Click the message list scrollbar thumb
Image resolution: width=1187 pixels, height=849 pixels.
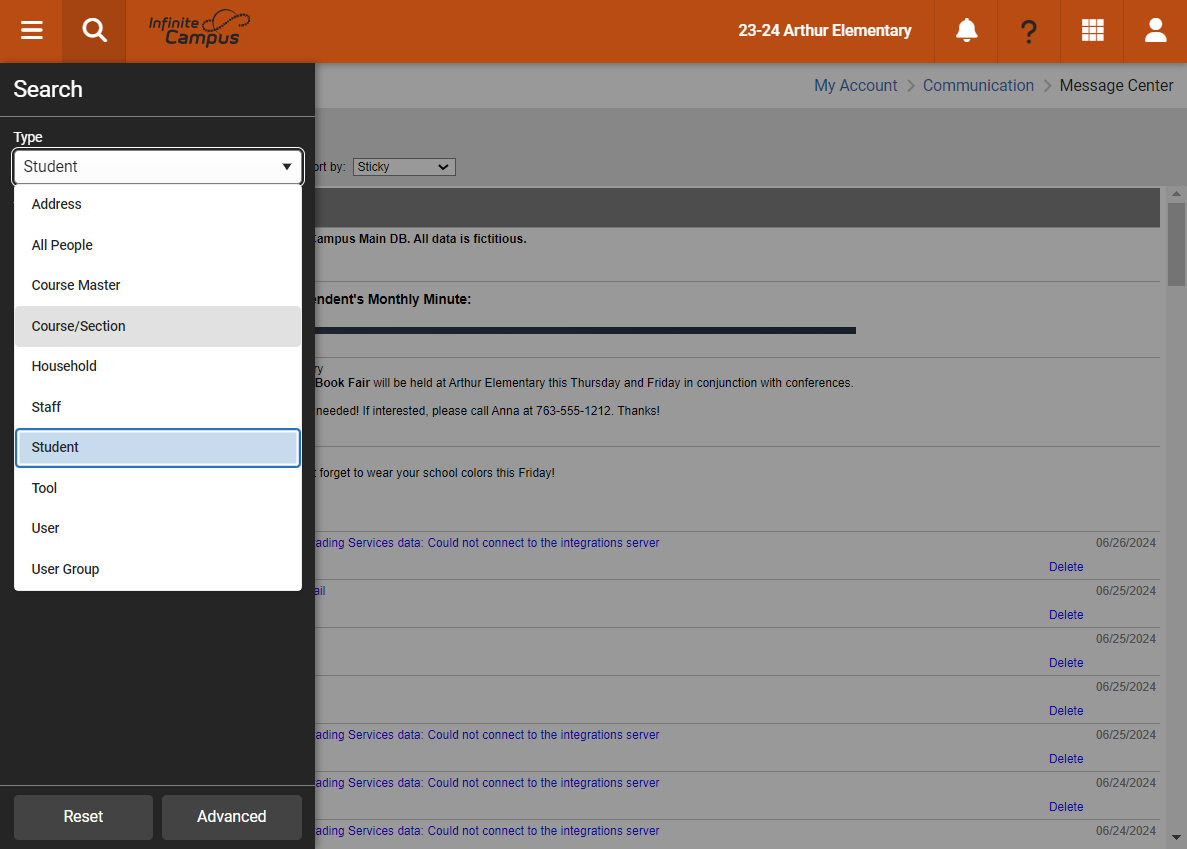[x=1176, y=245]
